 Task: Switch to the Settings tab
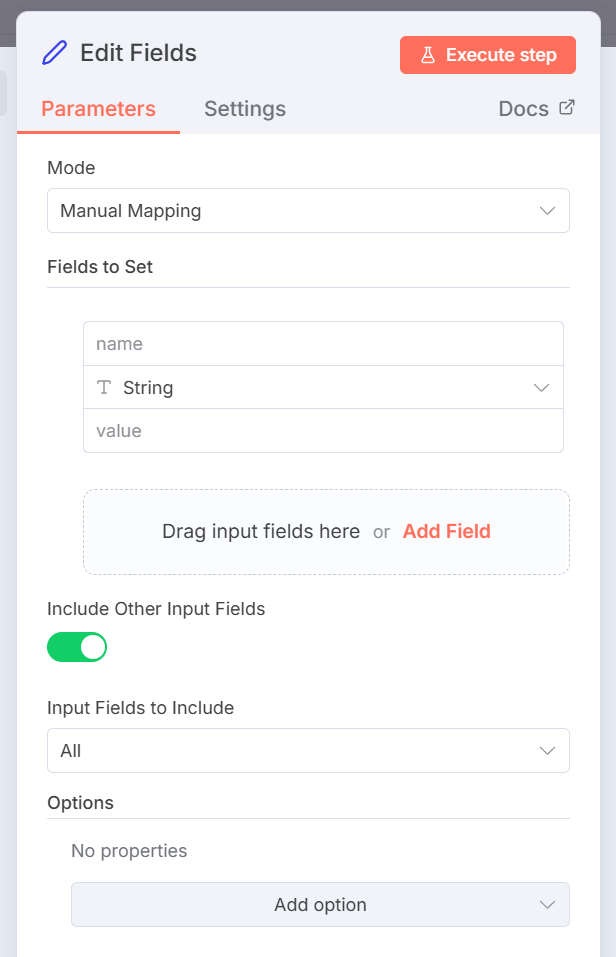click(245, 109)
